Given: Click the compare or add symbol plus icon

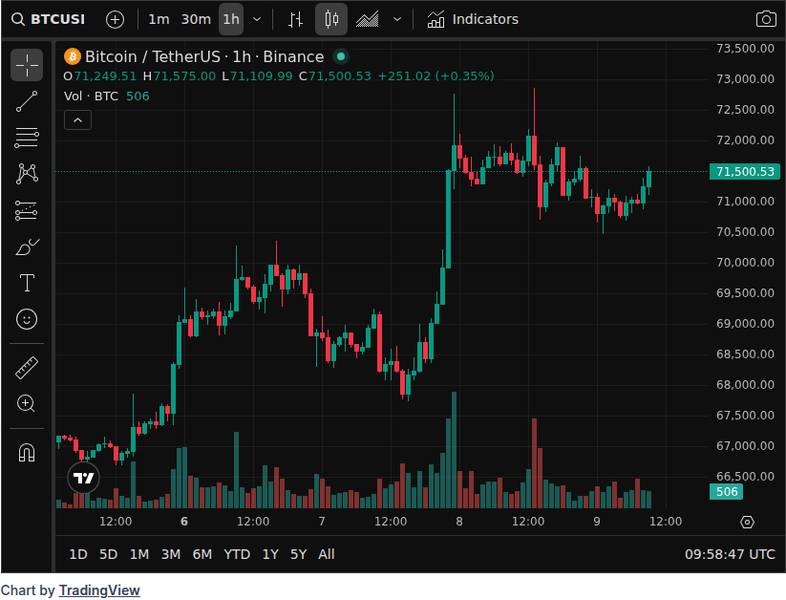Looking at the screenshot, I should [115, 20].
